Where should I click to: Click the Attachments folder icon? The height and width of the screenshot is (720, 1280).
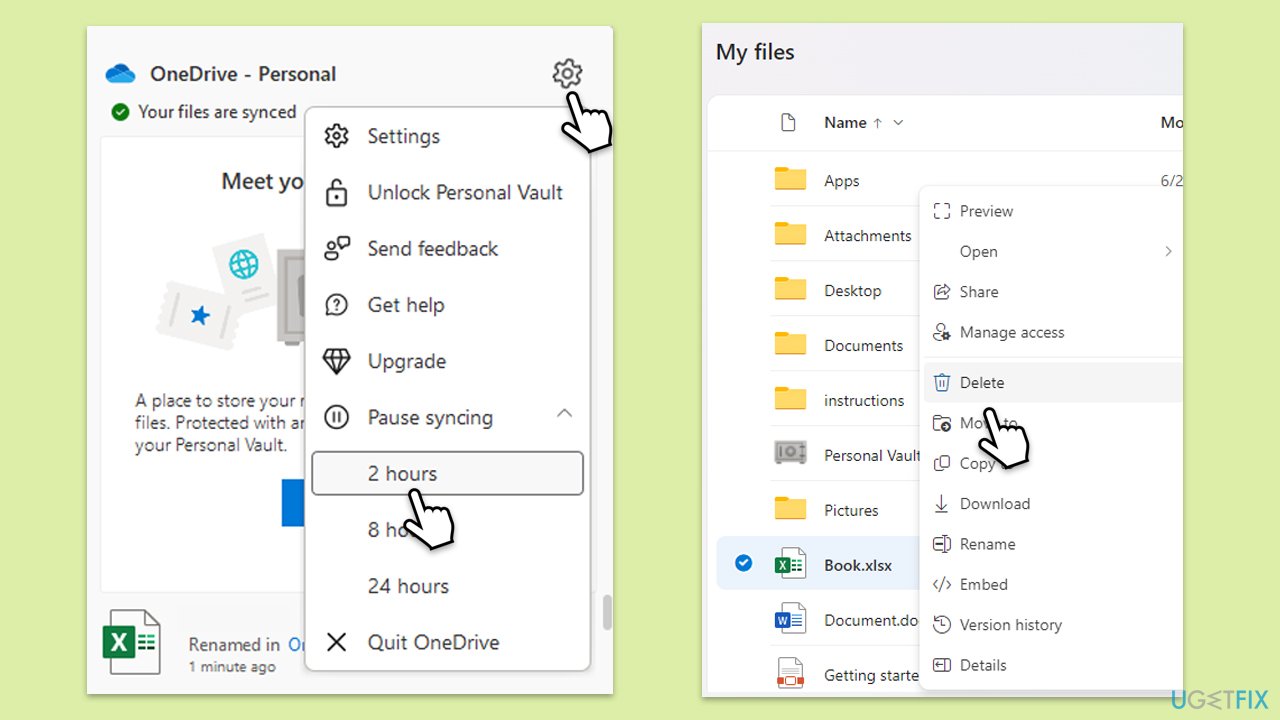[790, 235]
